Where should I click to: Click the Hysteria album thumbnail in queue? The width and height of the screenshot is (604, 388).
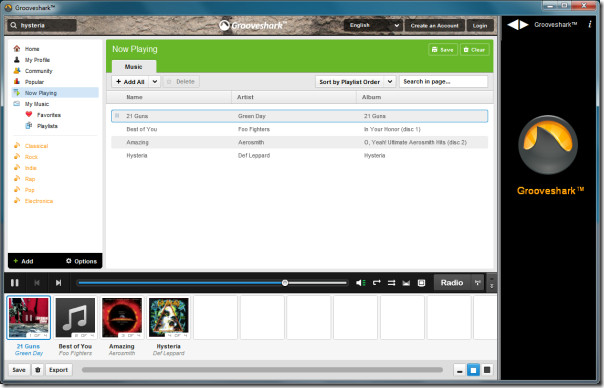[x=169, y=317]
